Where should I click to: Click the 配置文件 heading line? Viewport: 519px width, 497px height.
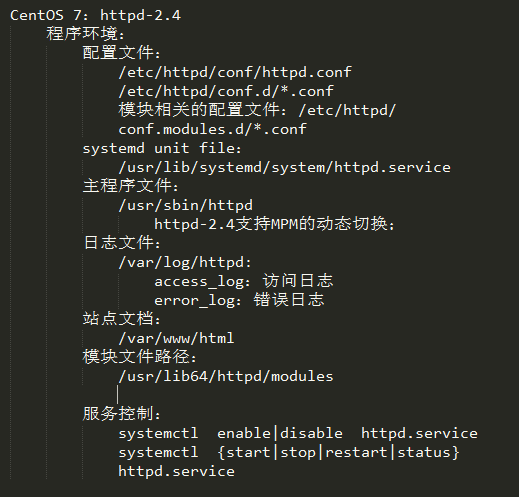coord(122,53)
